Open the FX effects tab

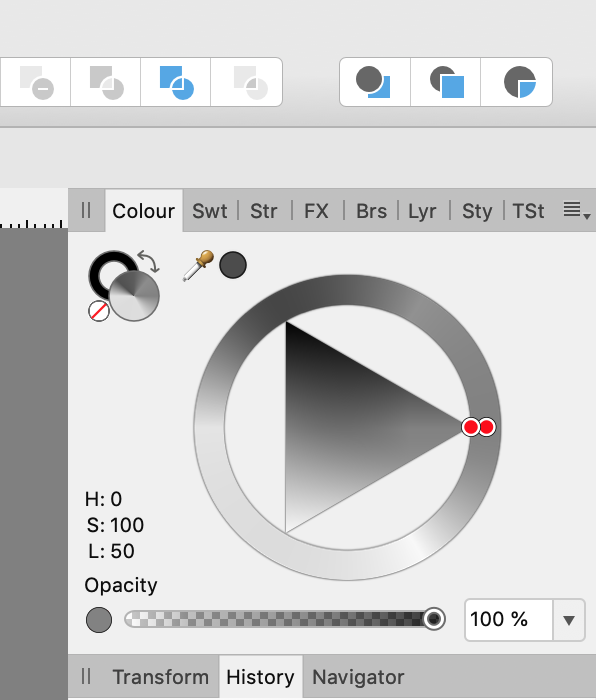point(316,211)
